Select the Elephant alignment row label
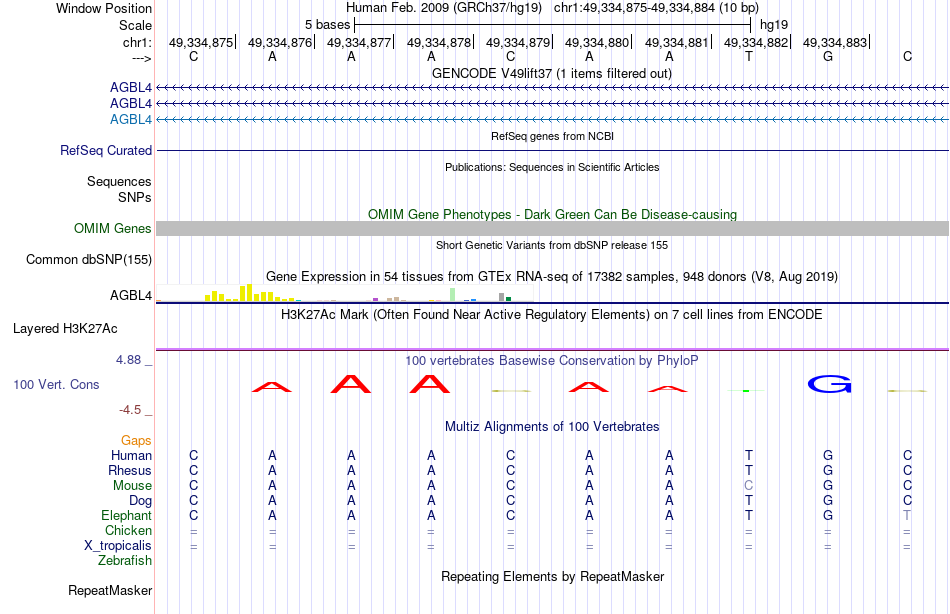 tap(126, 516)
